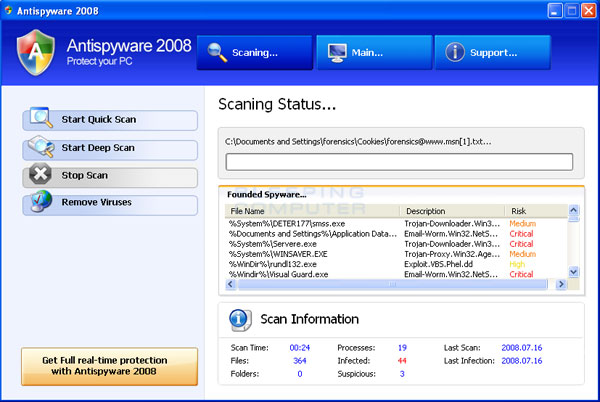Click the monitor icon on Main tab
Viewport: 600px width, 402px height.
coord(337,53)
